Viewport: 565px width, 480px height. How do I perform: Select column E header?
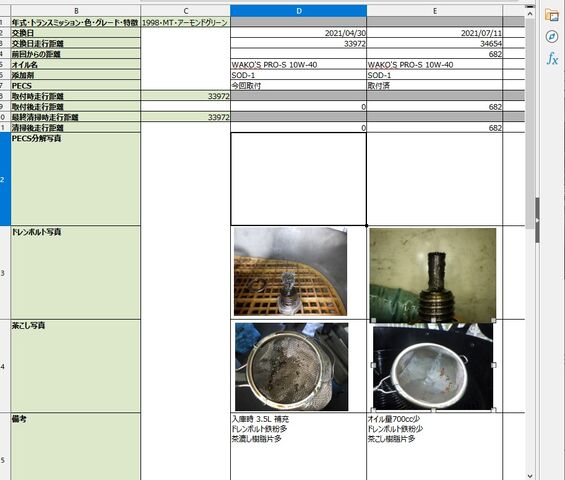pyautogui.click(x=435, y=11)
